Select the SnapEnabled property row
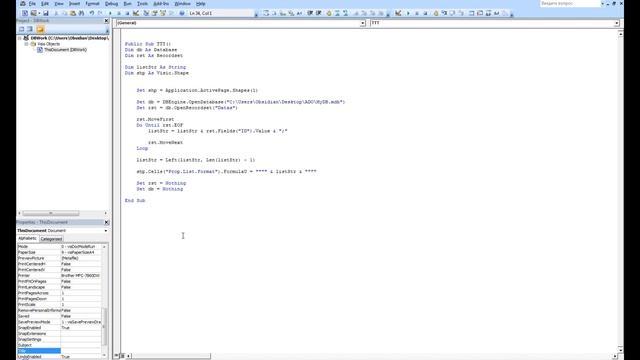 click(59, 328)
